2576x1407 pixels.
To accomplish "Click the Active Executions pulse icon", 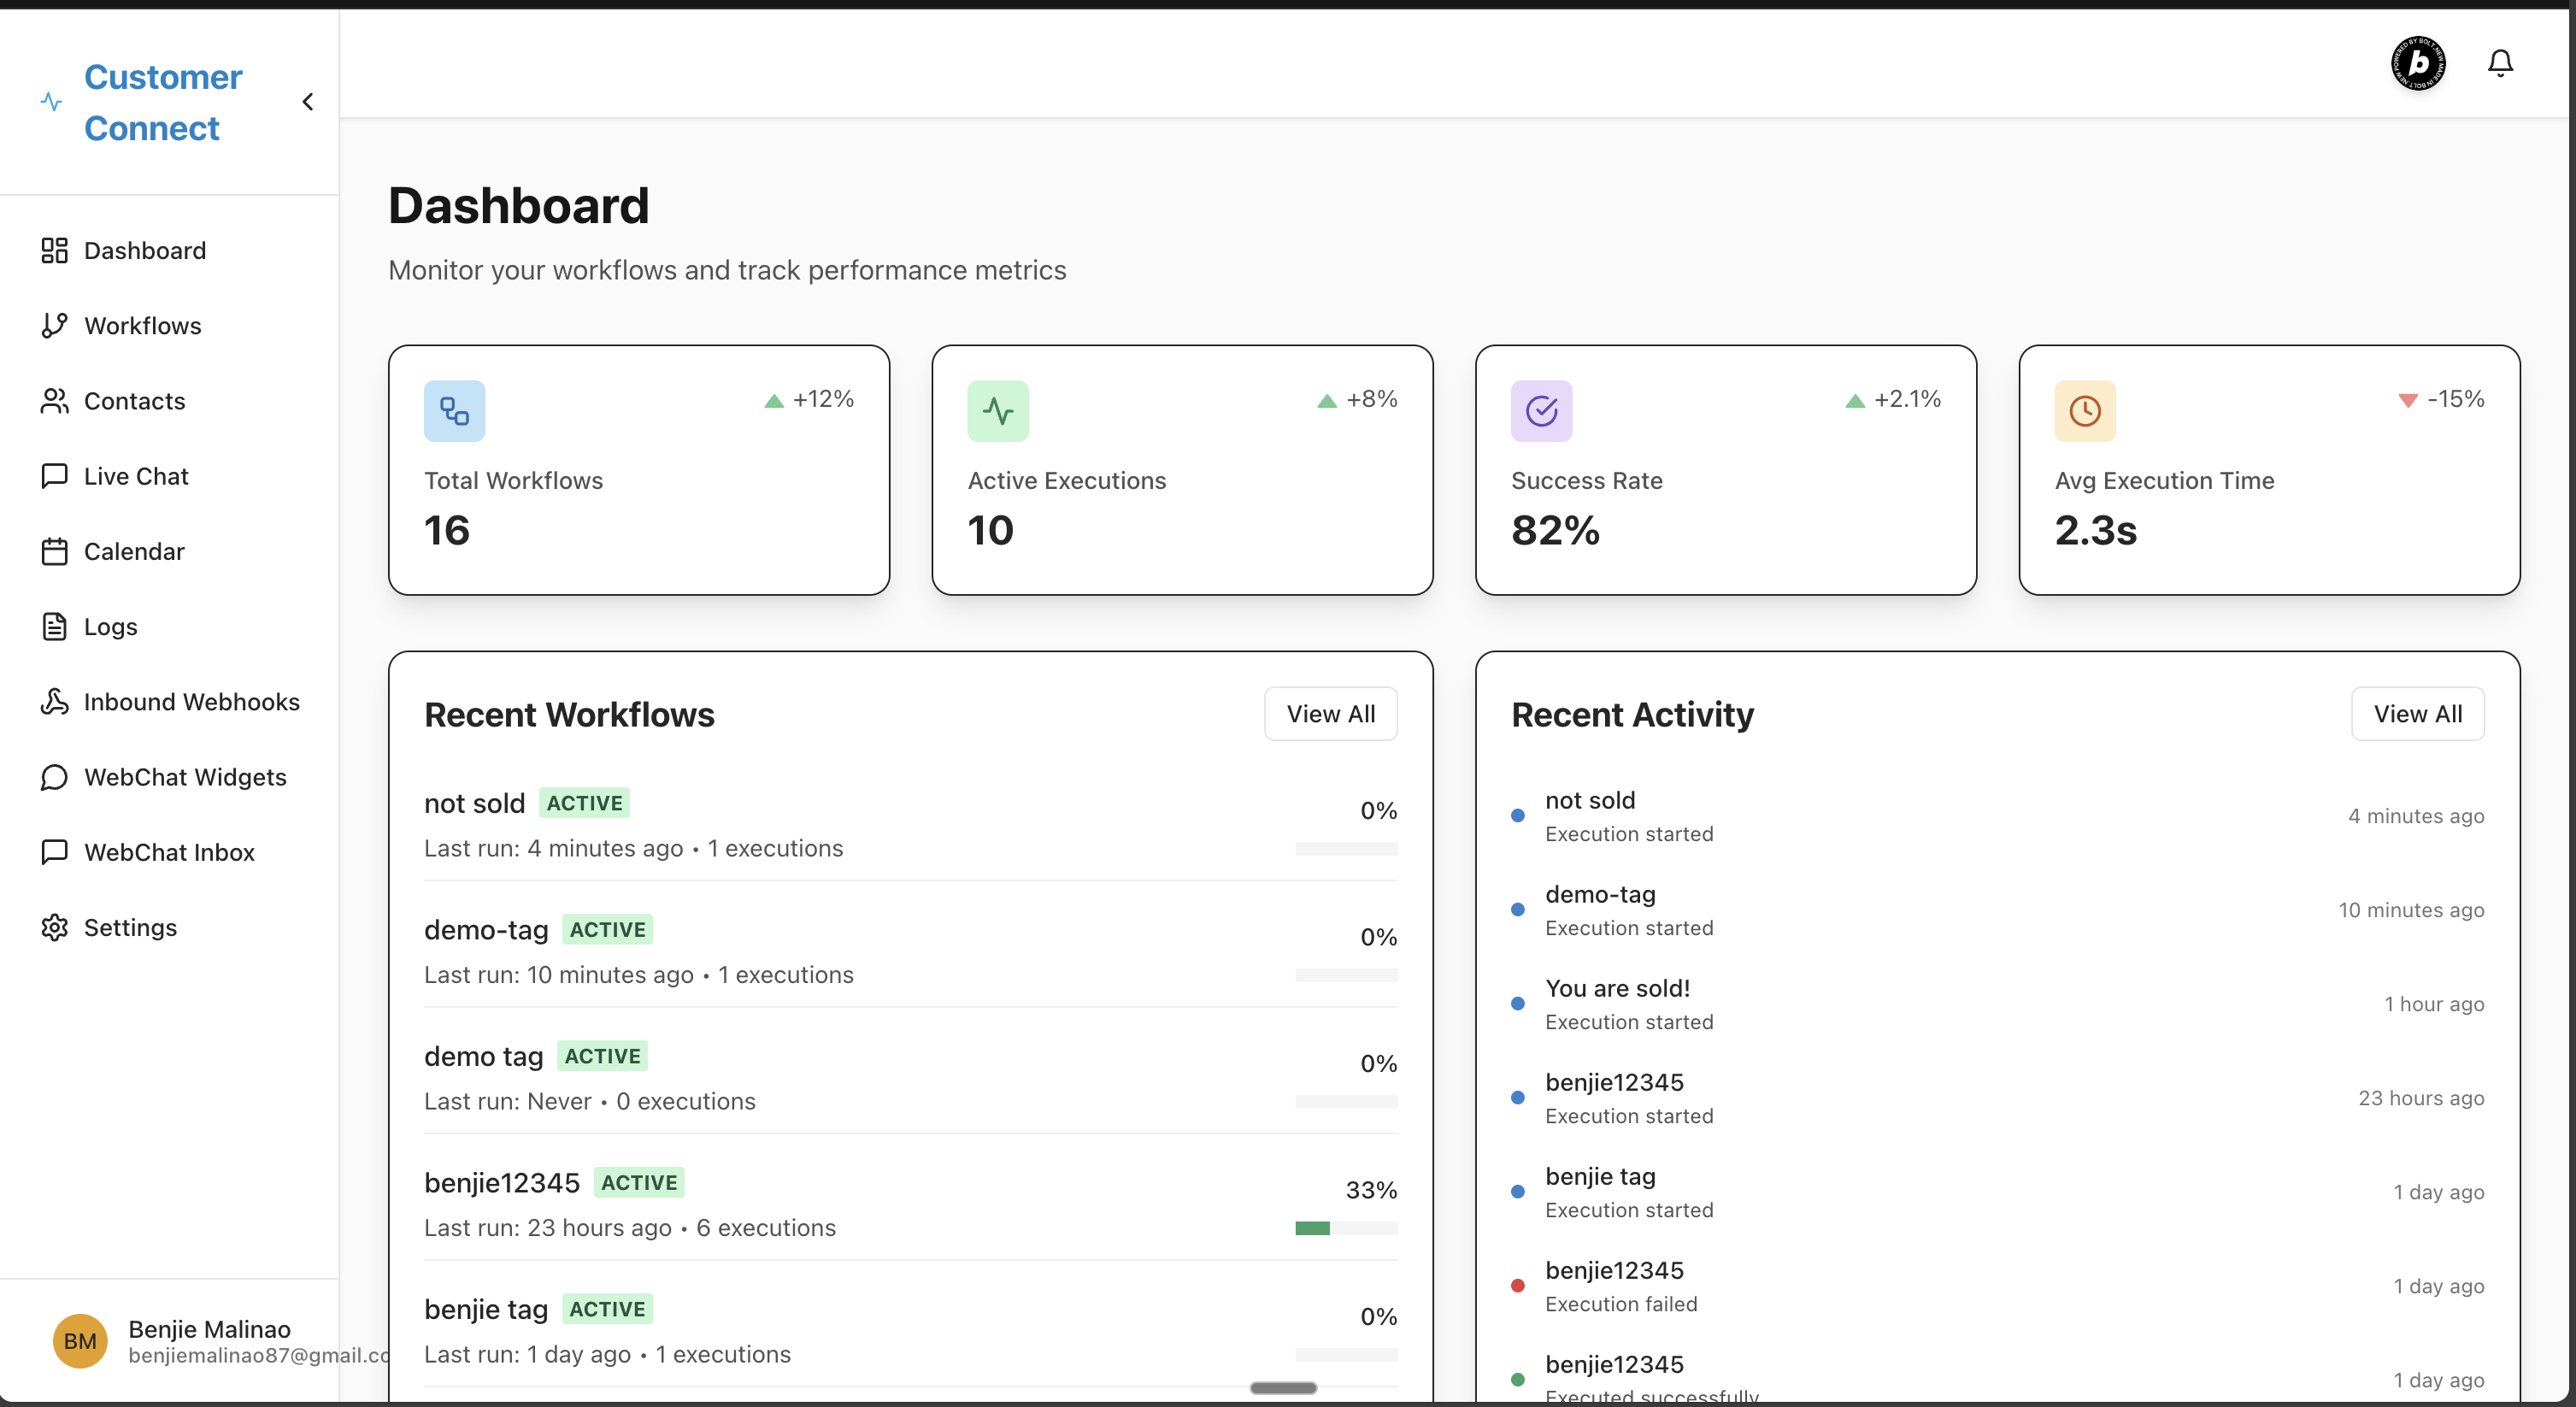I will (x=997, y=411).
